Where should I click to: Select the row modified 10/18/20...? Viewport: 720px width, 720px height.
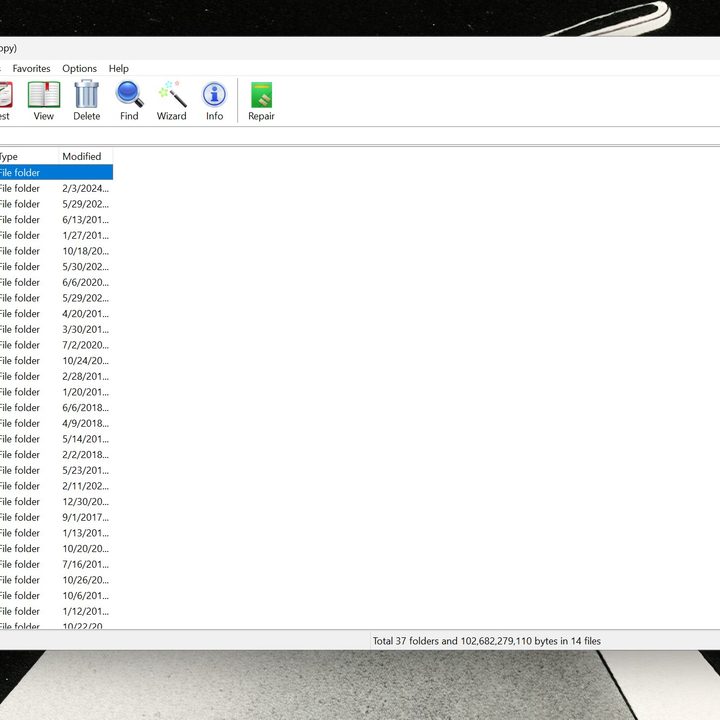click(56, 251)
